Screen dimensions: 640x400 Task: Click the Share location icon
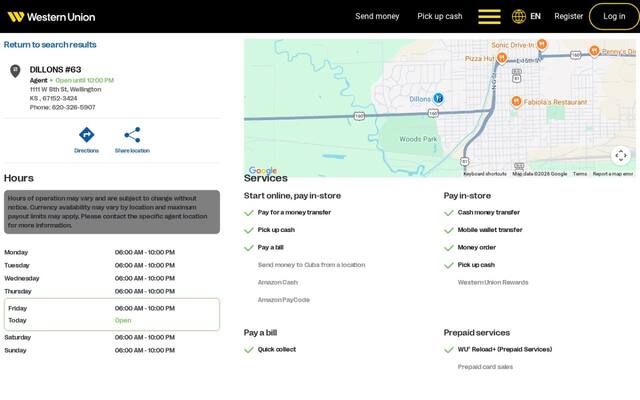coord(132,135)
